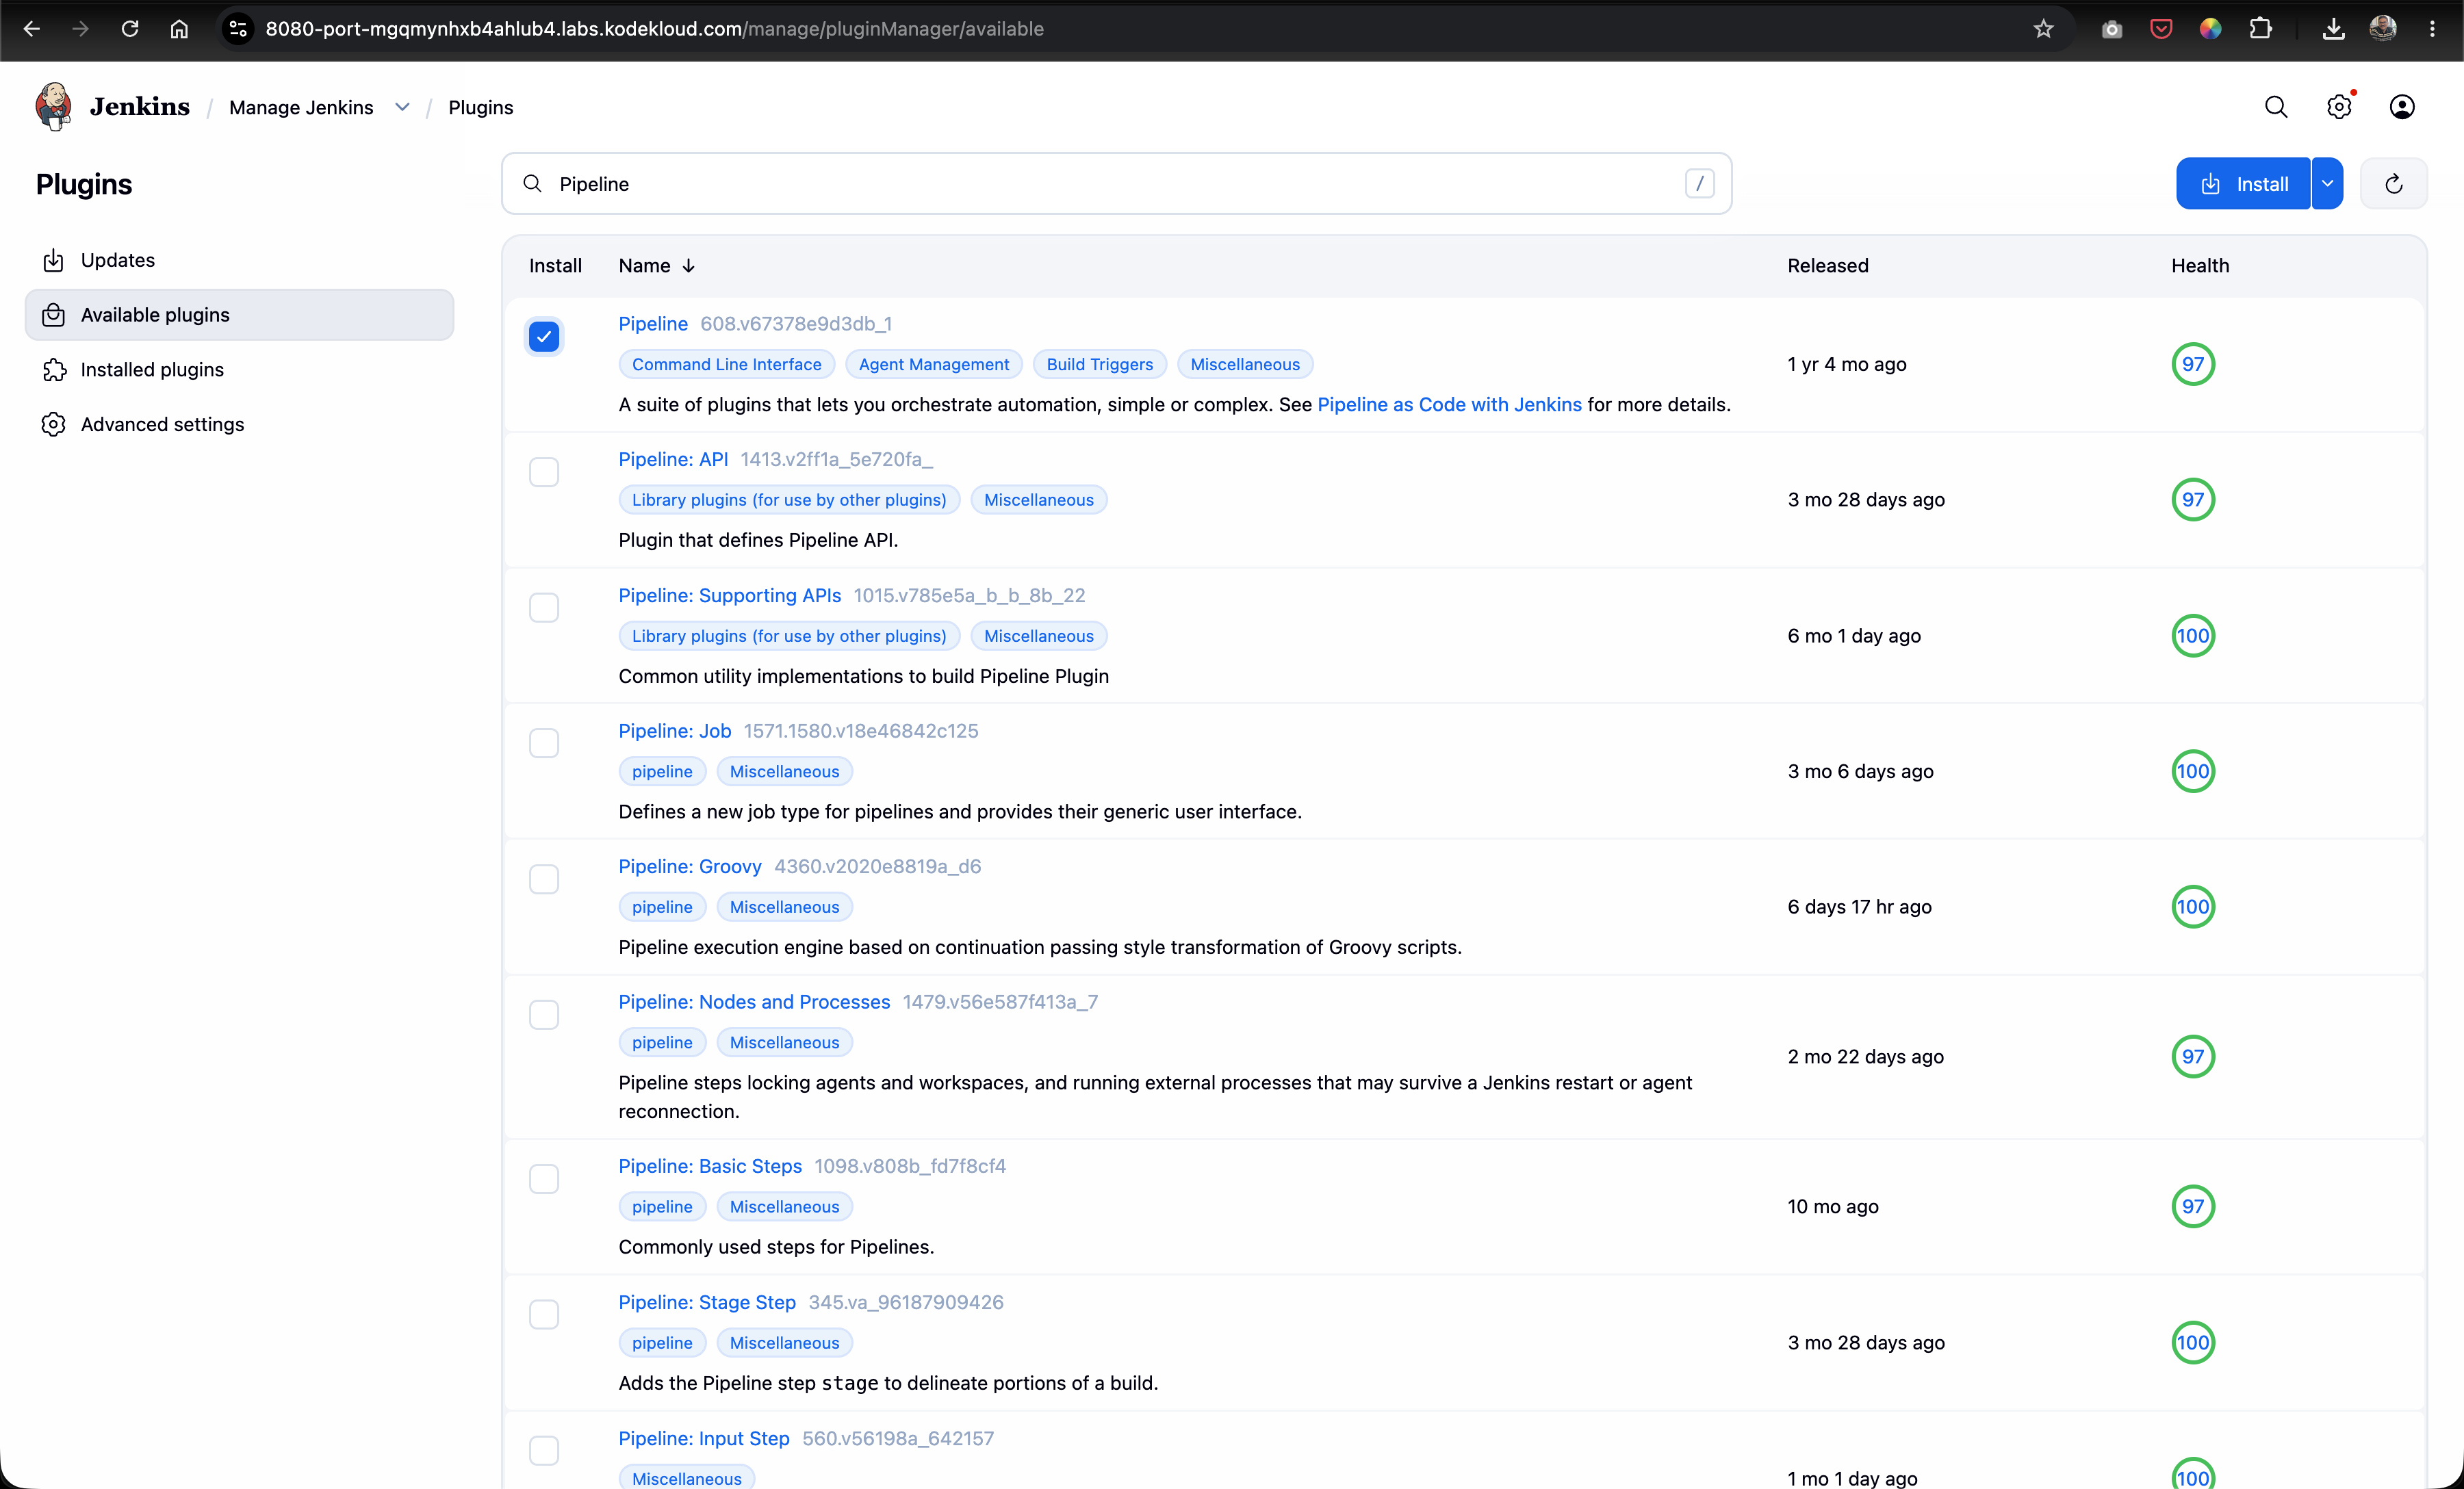The image size is (2464, 1489).
Task: Click the Command Line Interface tag
Action: pyautogui.click(x=727, y=364)
